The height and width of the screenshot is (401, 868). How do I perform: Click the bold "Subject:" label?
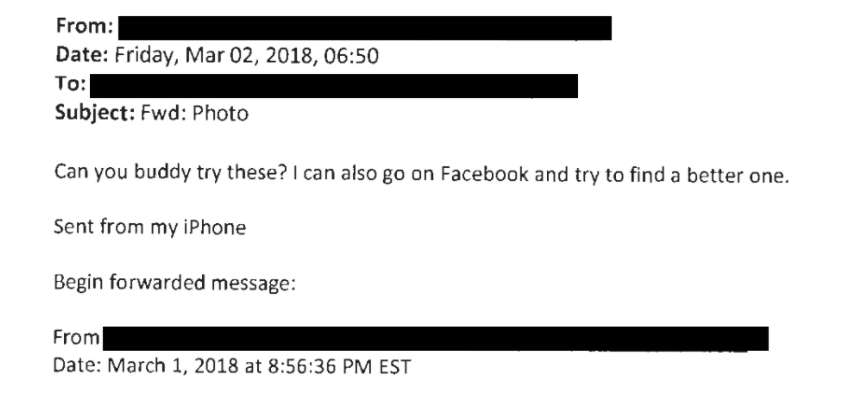coord(85,113)
